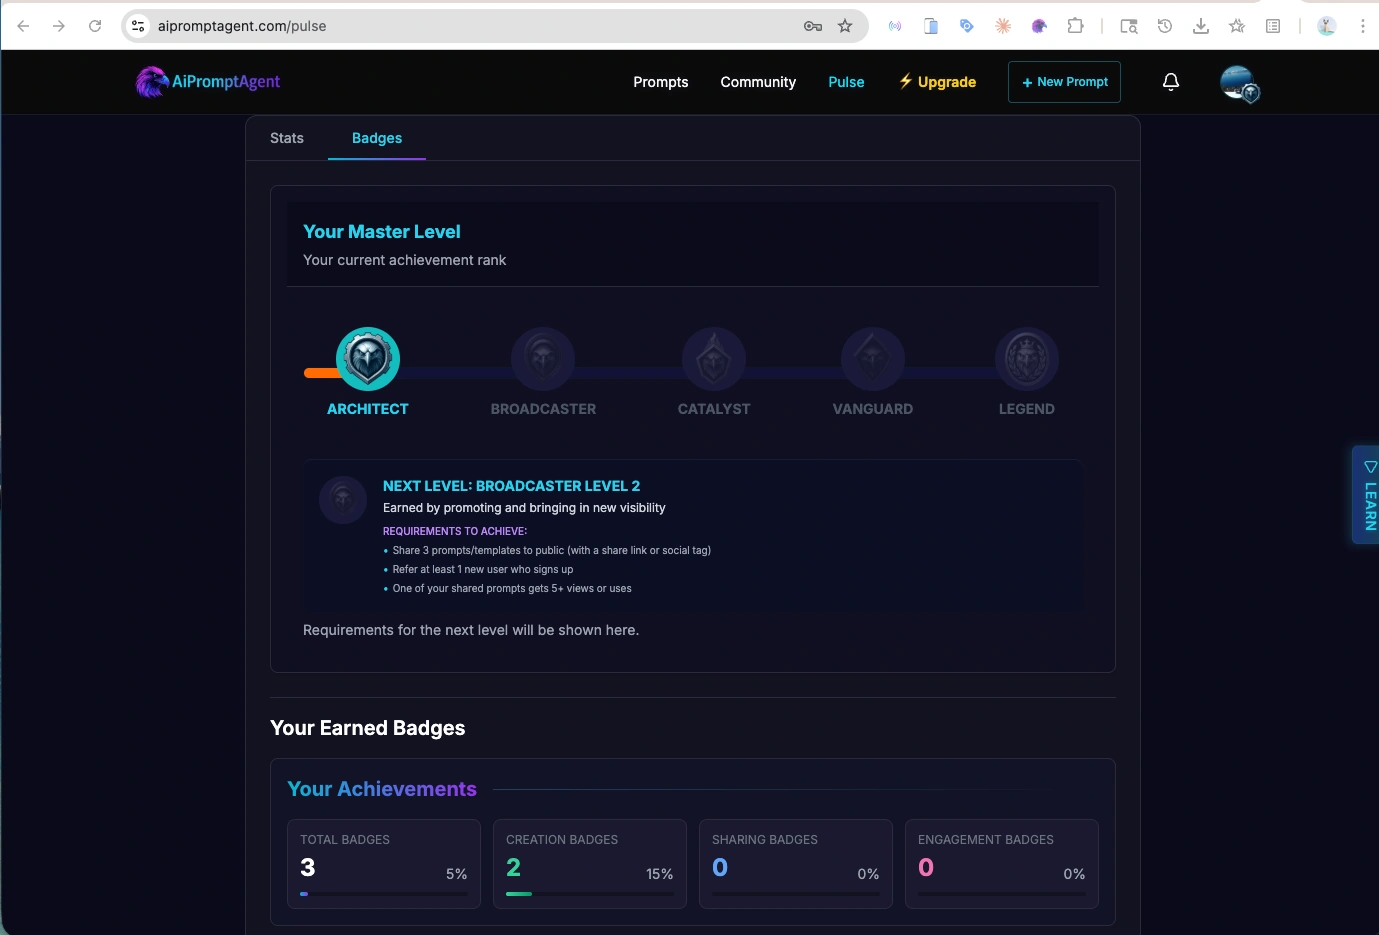Select the Architect badge icon

(368, 359)
